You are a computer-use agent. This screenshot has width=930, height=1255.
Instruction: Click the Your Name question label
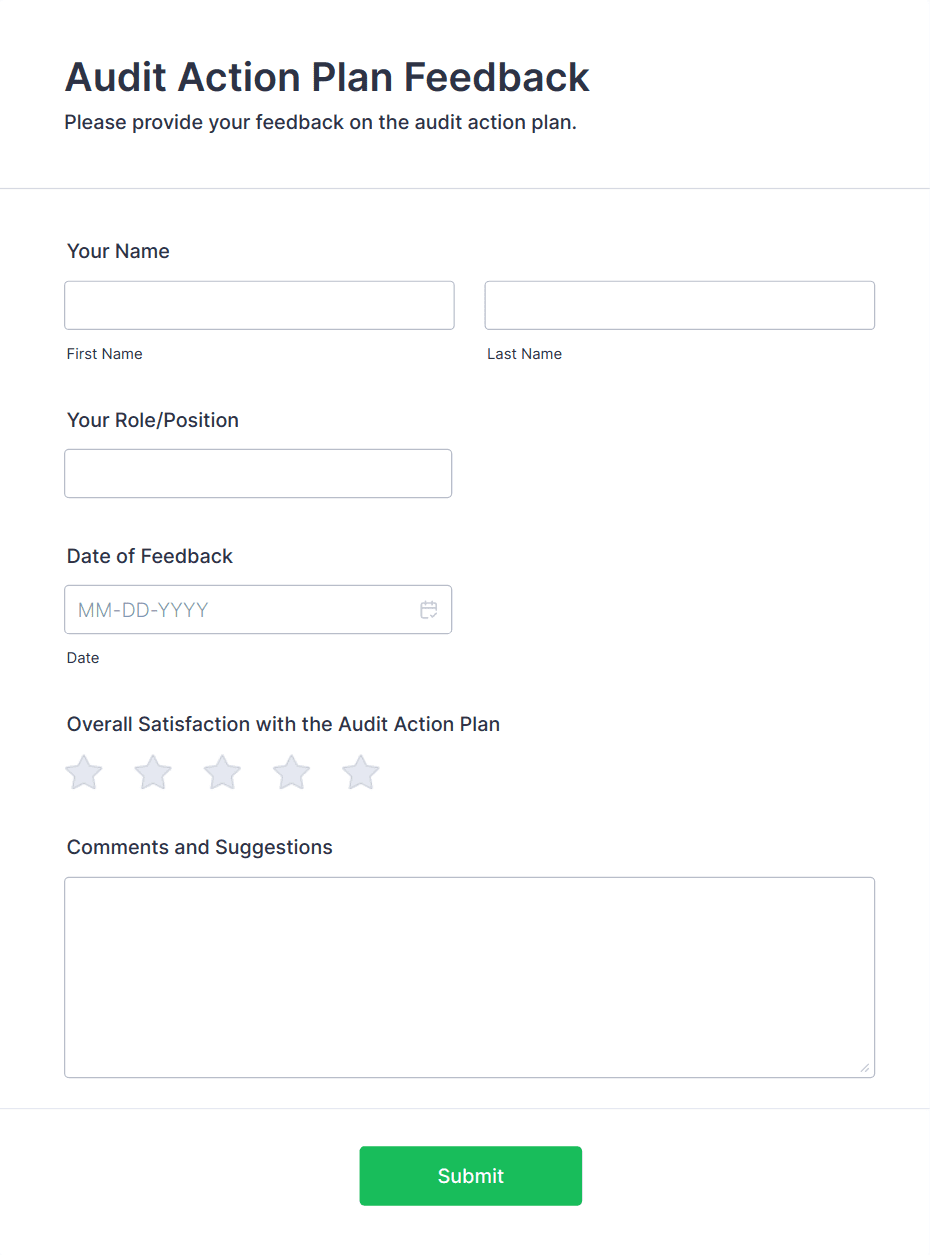click(118, 251)
